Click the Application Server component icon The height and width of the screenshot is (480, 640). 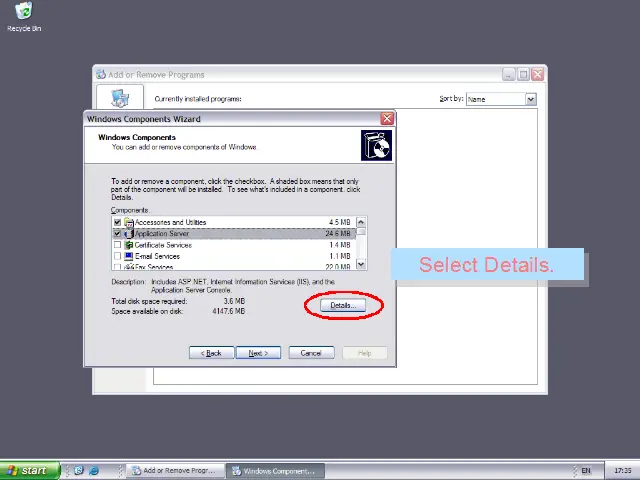point(129,234)
